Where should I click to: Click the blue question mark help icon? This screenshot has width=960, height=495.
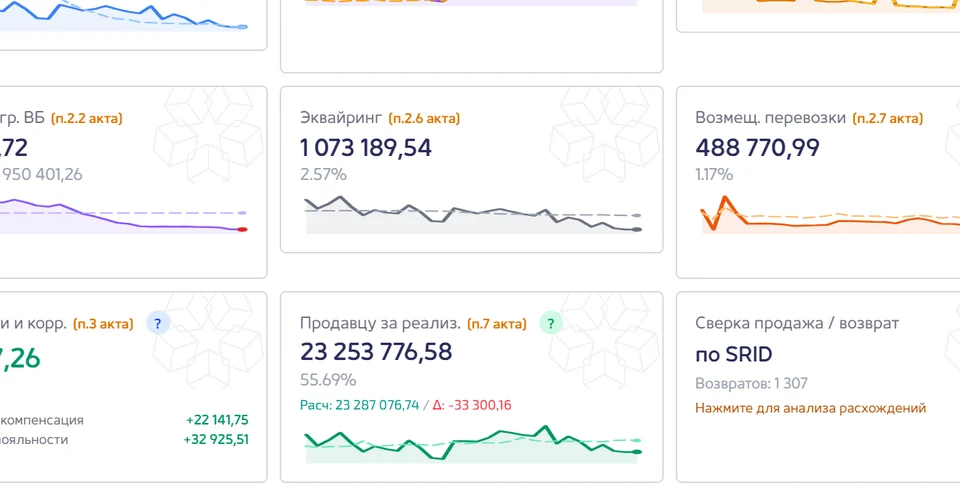(158, 323)
